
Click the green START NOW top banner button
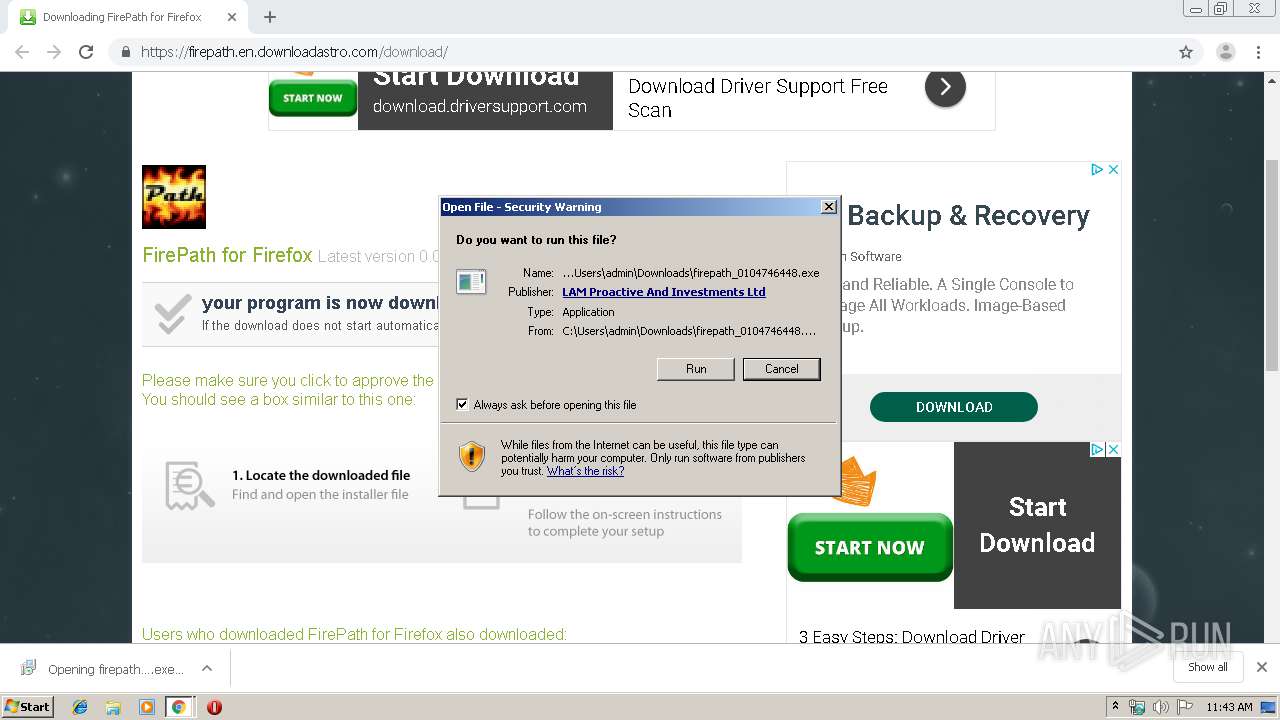[x=313, y=98]
